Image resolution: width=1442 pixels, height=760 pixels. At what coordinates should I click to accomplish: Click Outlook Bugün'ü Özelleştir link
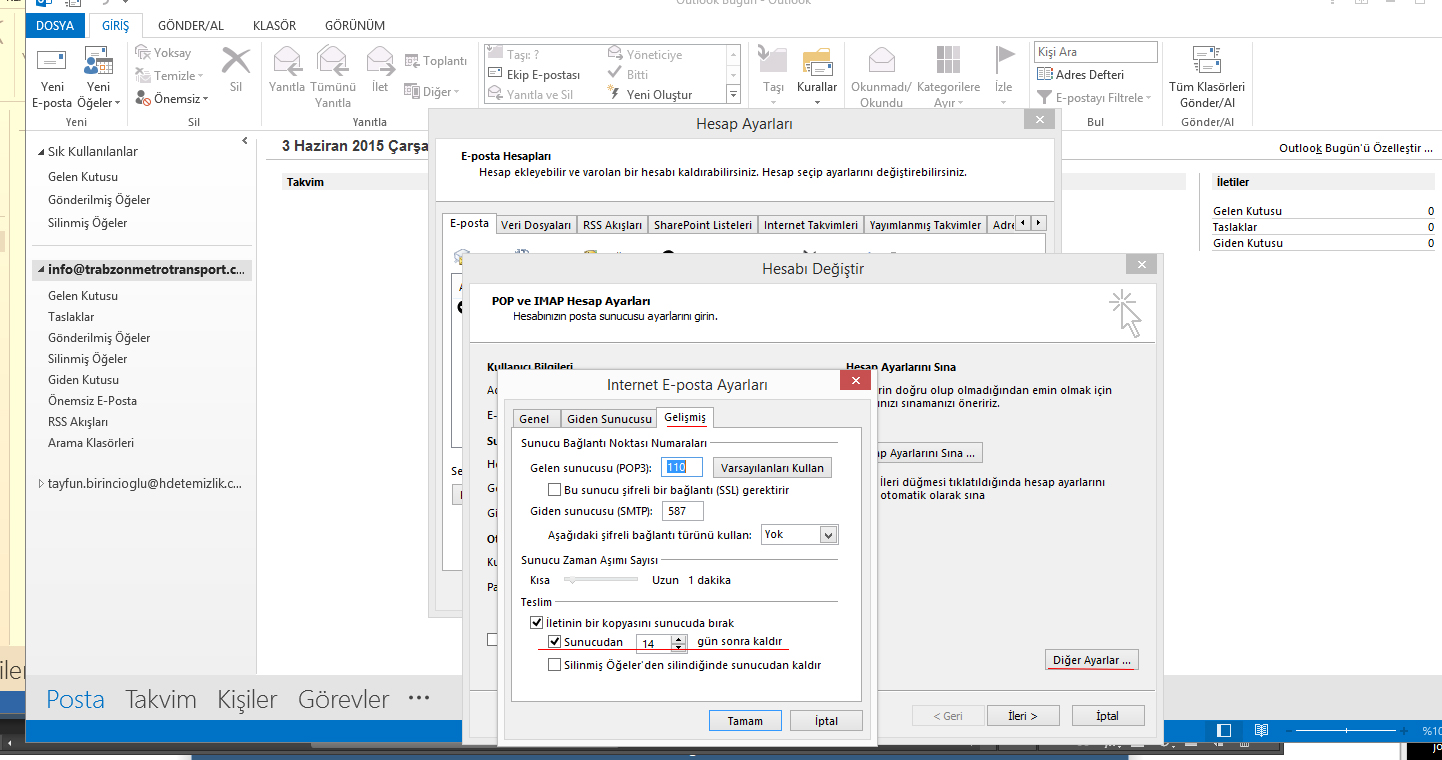tap(1355, 148)
